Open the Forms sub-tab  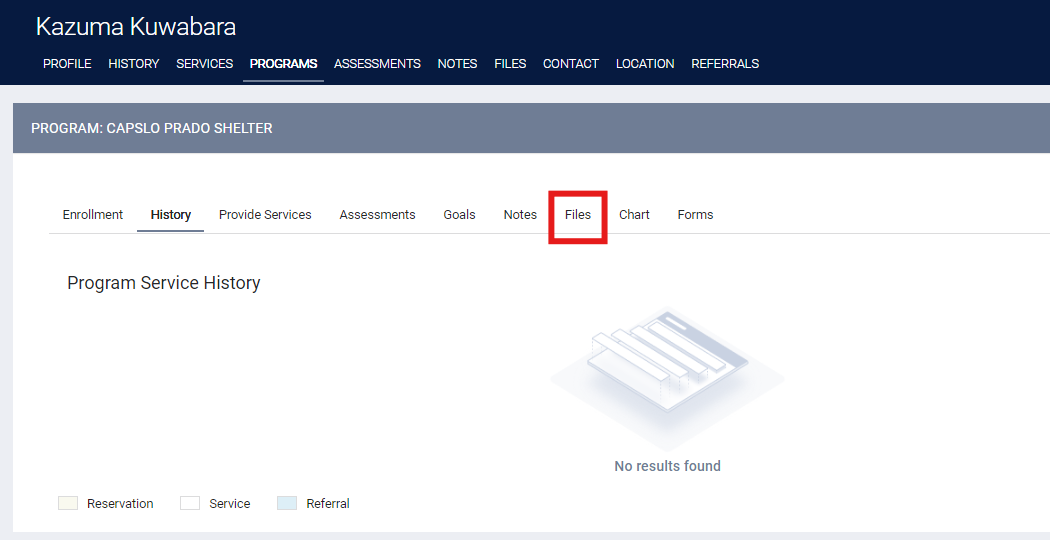[695, 214]
